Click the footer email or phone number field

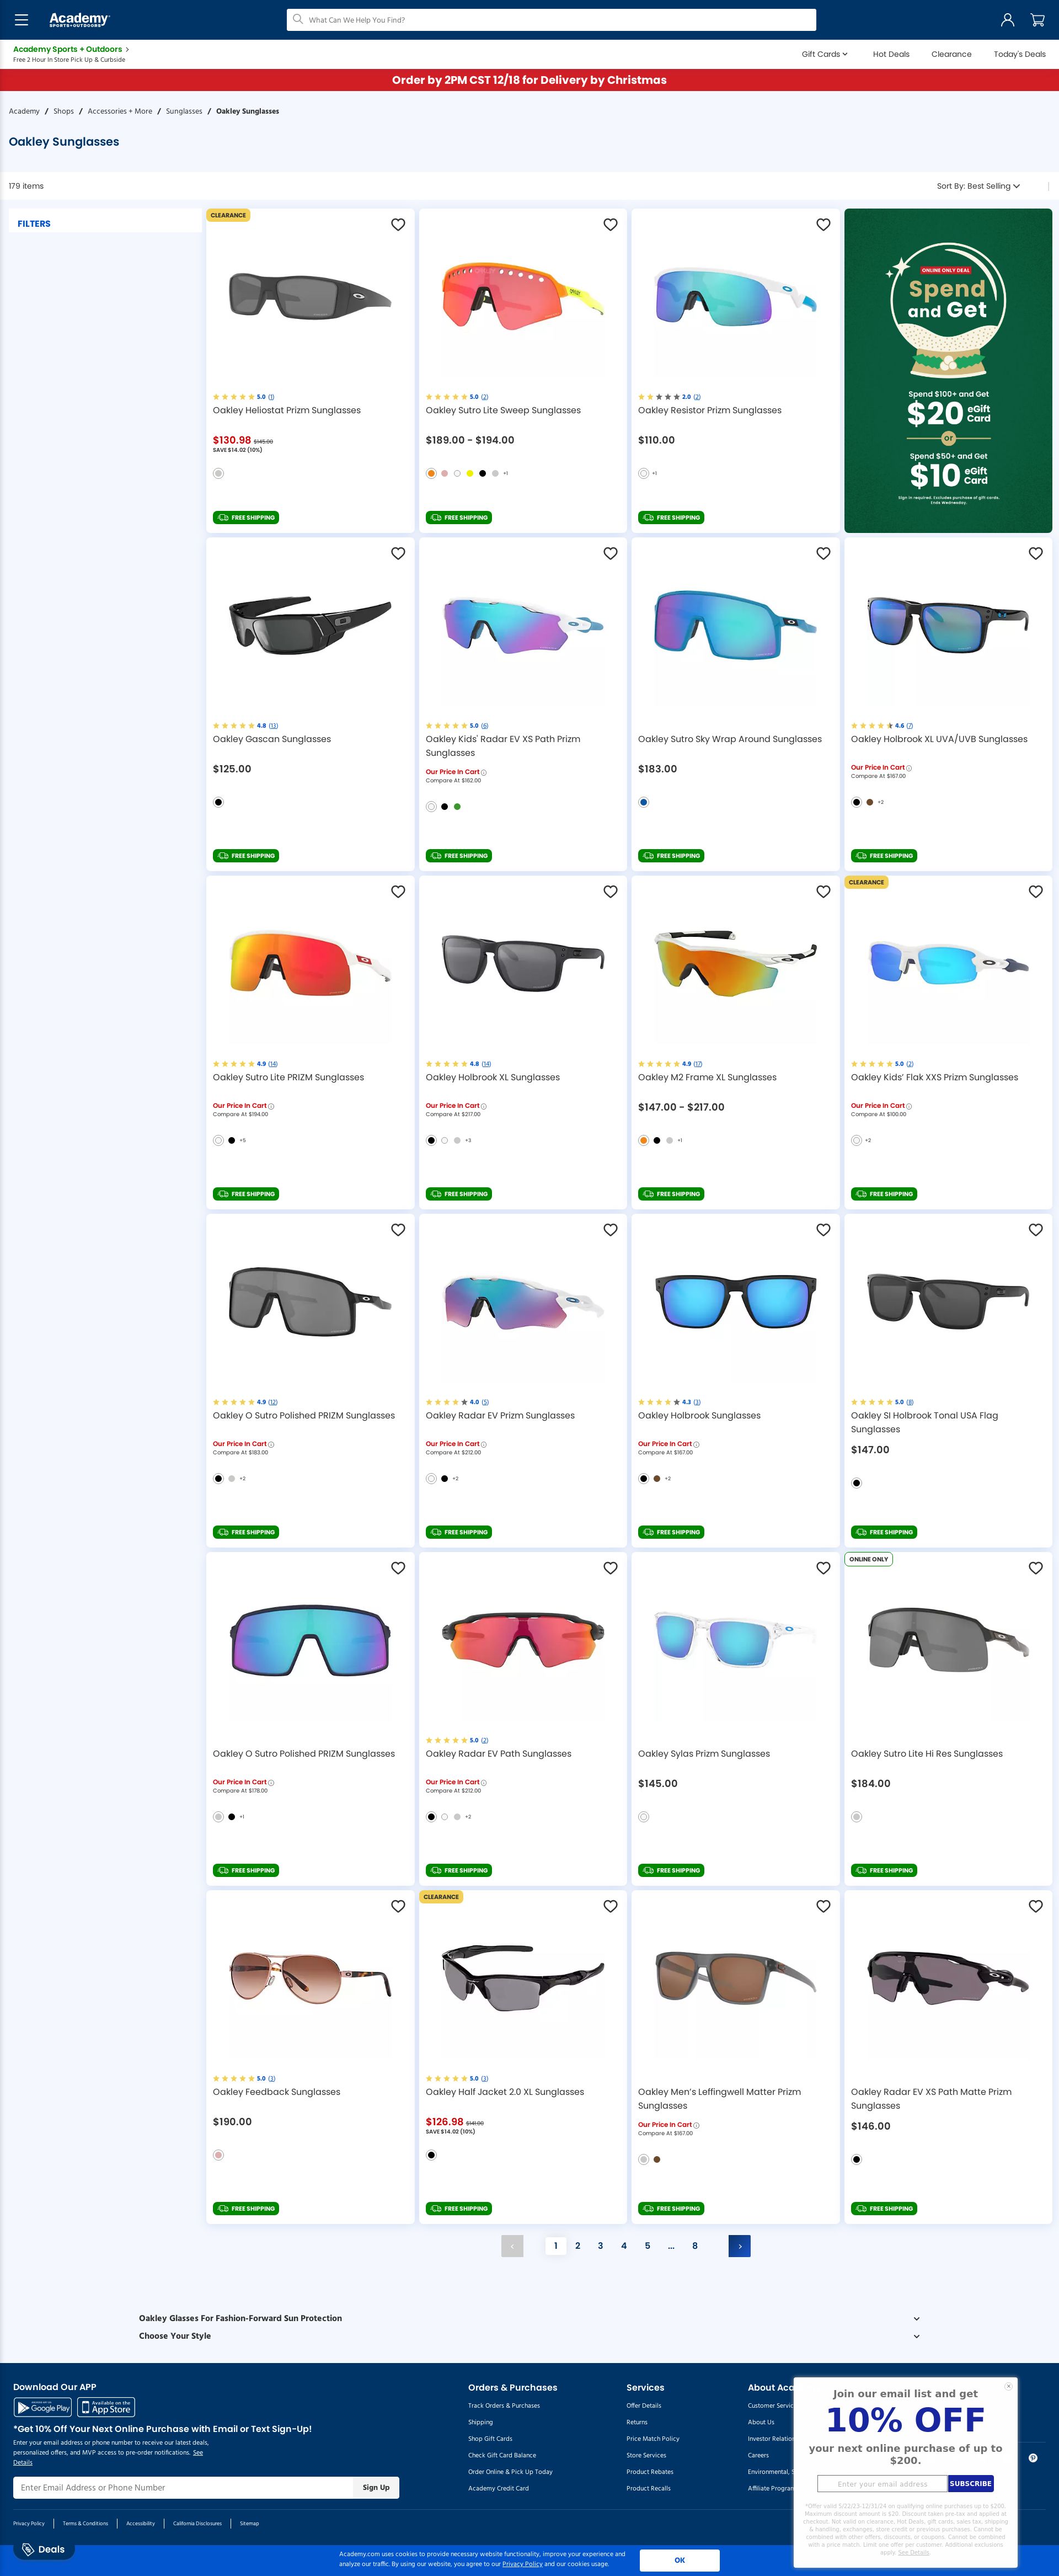pyautogui.click(x=183, y=2487)
